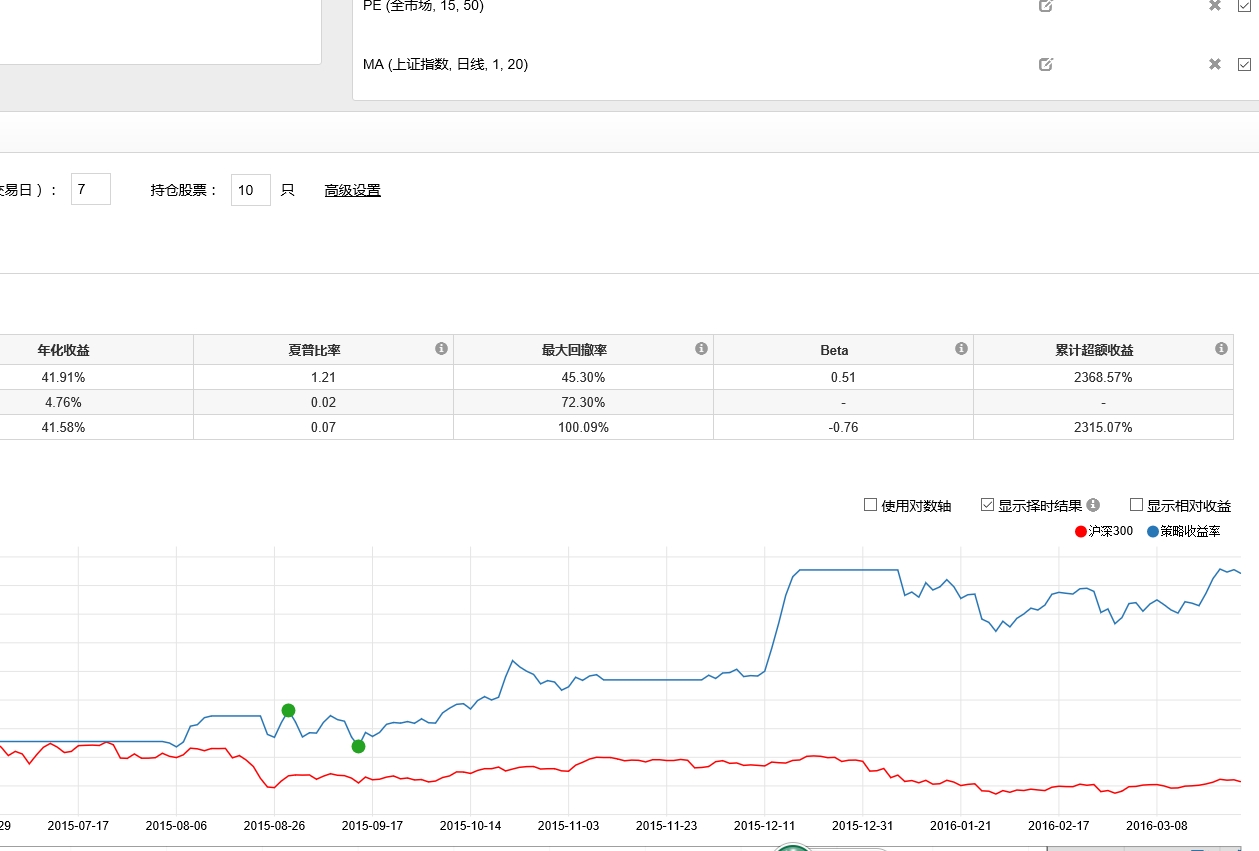The width and height of the screenshot is (1259, 851).
Task: Uncheck the MA (上证指数) condition checkbox
Action: (1244, 64)
